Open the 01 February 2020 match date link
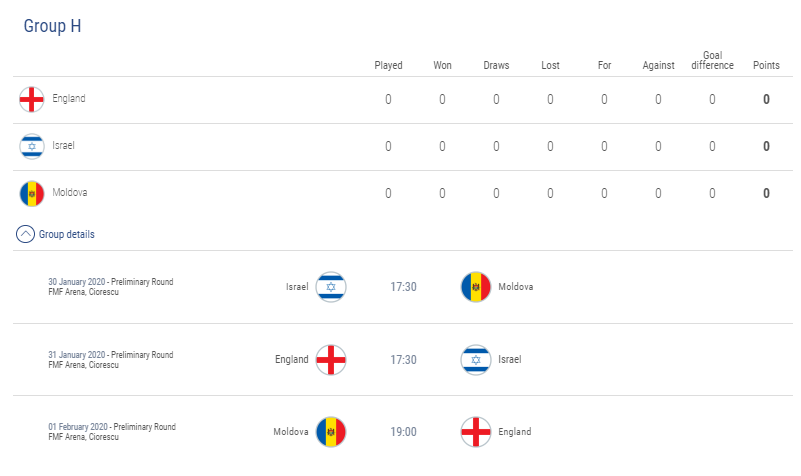The image size is (801, 476). click(78, 427)
